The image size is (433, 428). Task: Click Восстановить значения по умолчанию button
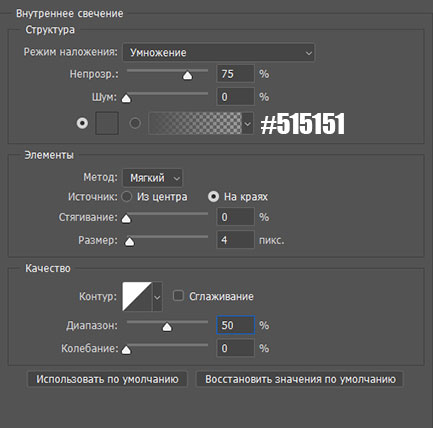point(300,379)
